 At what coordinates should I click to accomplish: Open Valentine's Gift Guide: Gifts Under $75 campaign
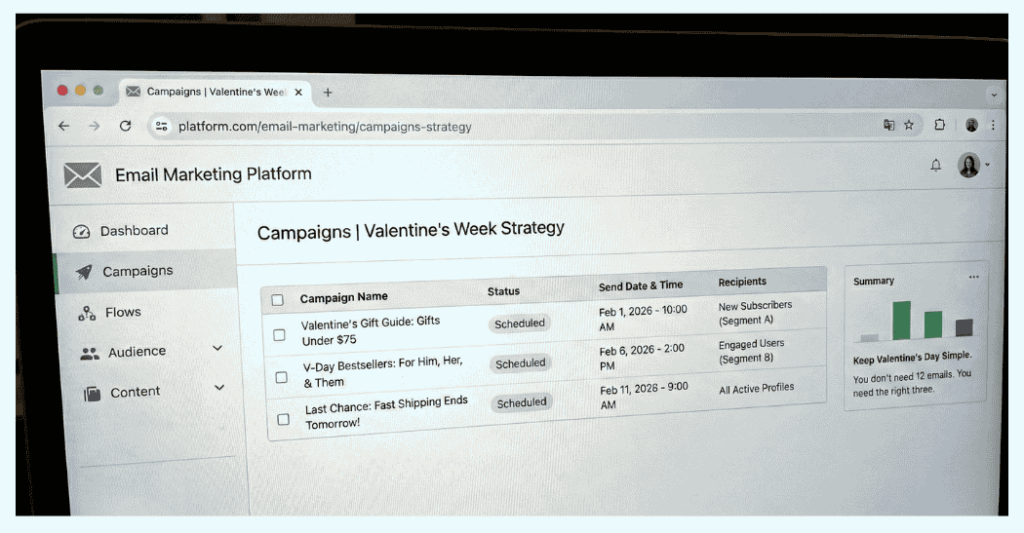click(370, 331)
